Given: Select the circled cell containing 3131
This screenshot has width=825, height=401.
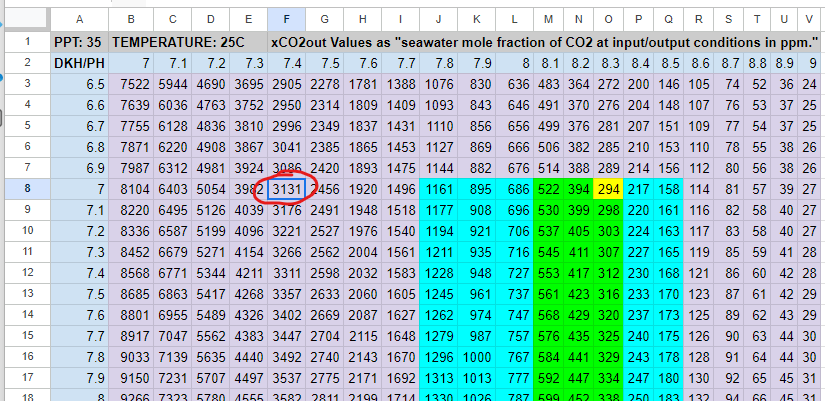Looking at the screenshot, I should 288,188.
